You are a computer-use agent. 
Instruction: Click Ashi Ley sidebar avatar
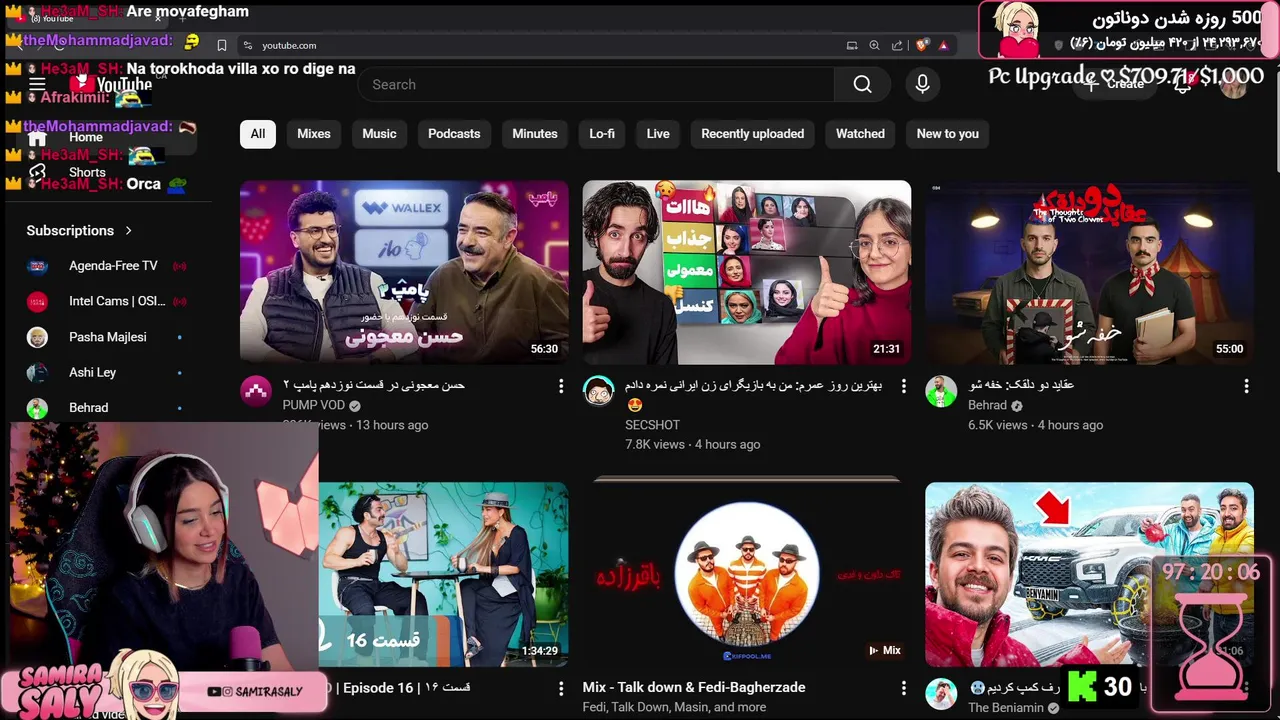click(37, 372)
